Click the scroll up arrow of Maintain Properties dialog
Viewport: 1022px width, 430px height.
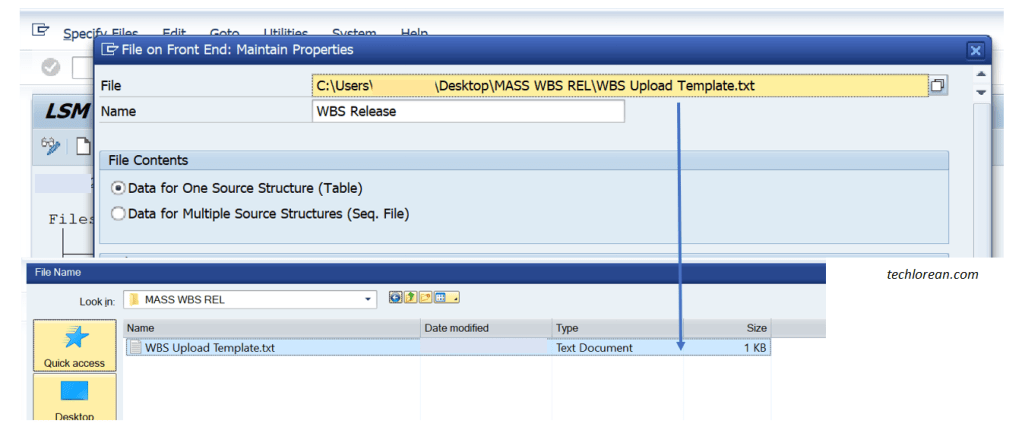pos(980,74)
